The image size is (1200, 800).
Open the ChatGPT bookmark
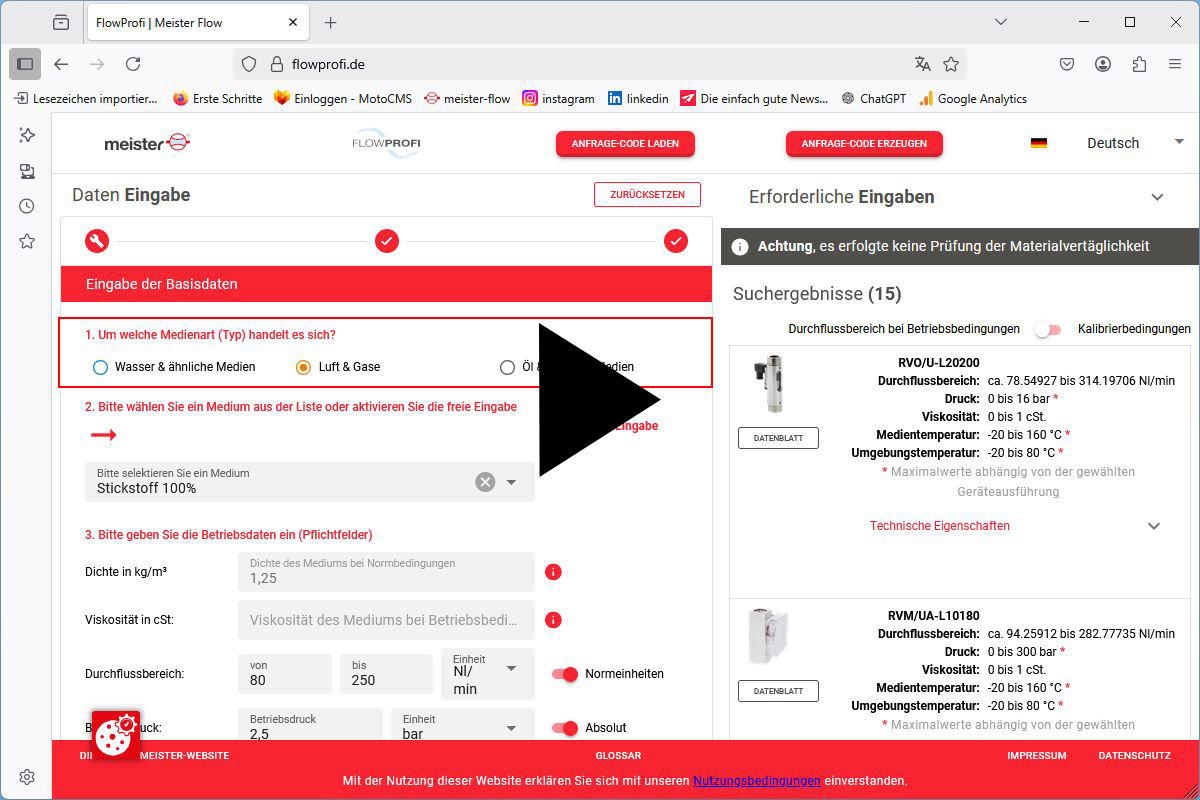(874, 99)
